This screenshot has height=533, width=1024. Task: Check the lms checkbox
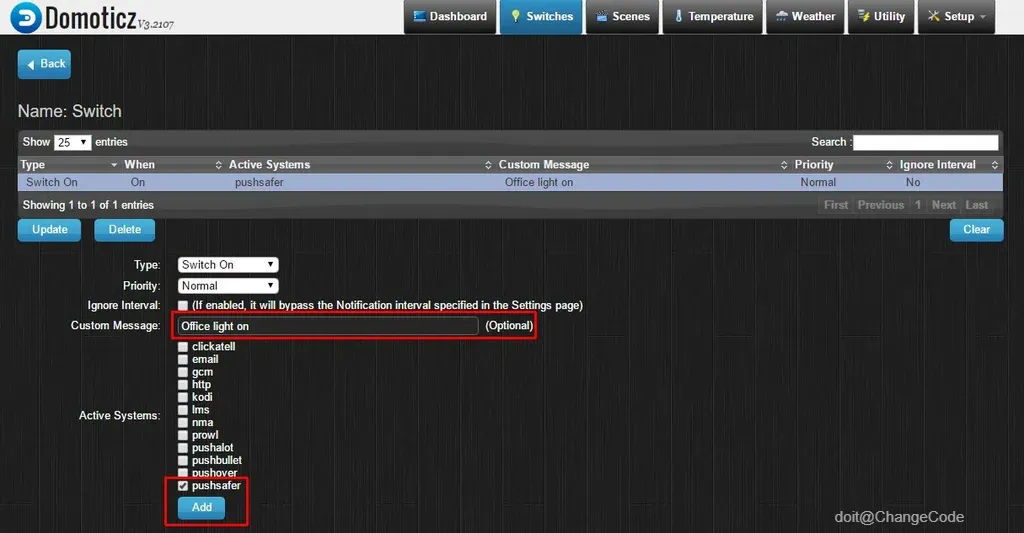(x=183, y=410)
